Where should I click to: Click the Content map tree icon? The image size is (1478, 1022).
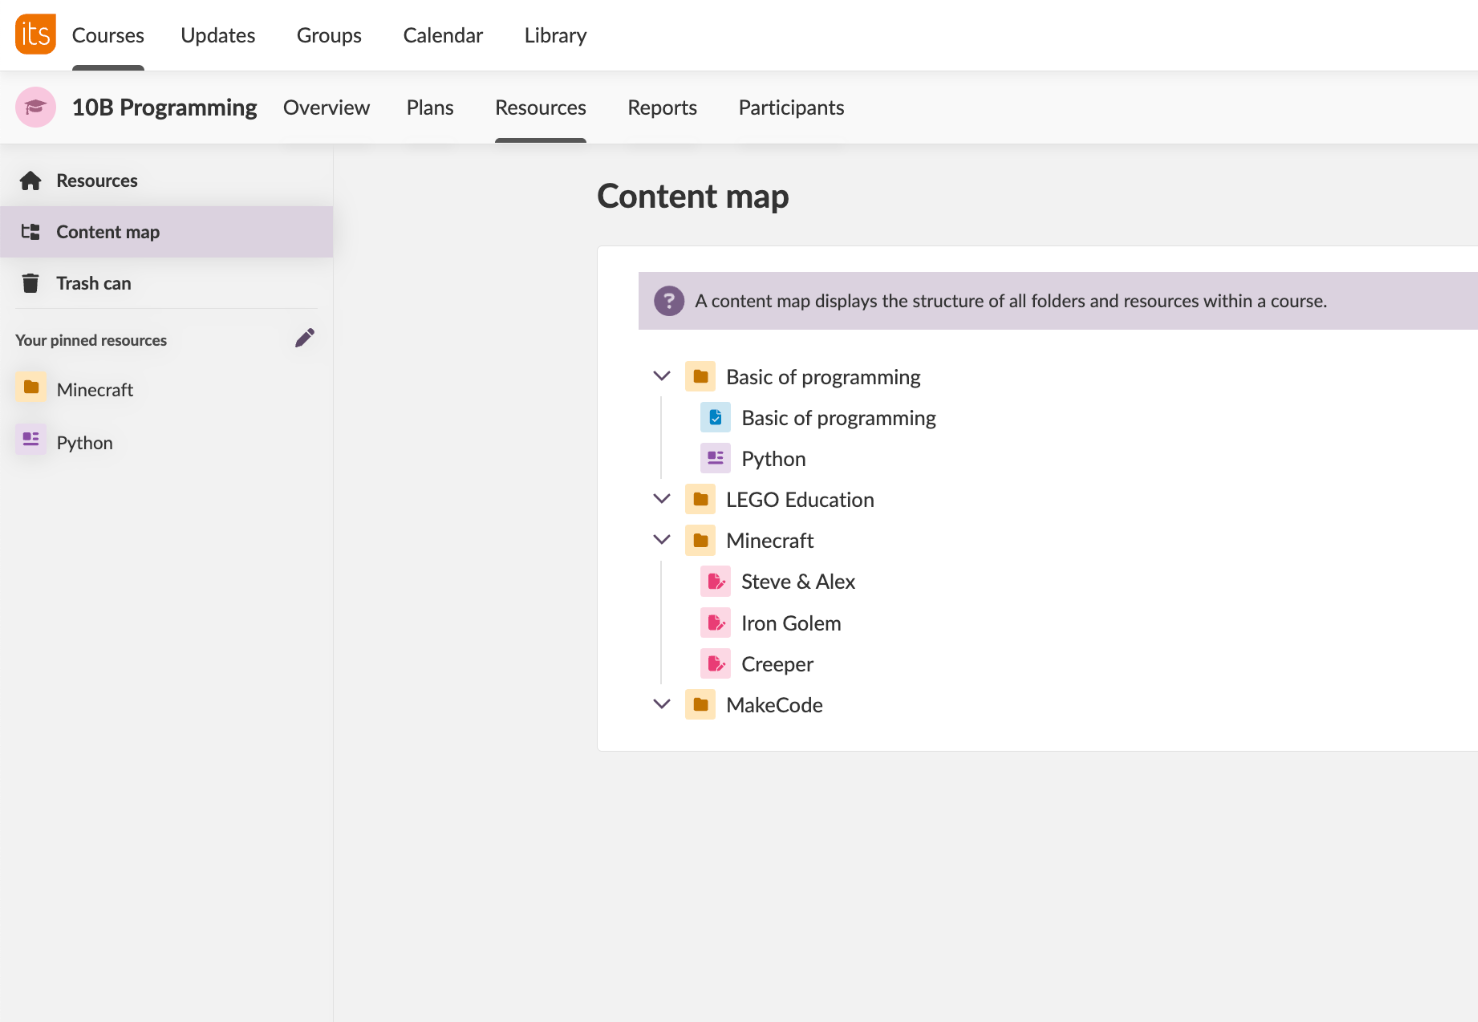coord(31,232)
